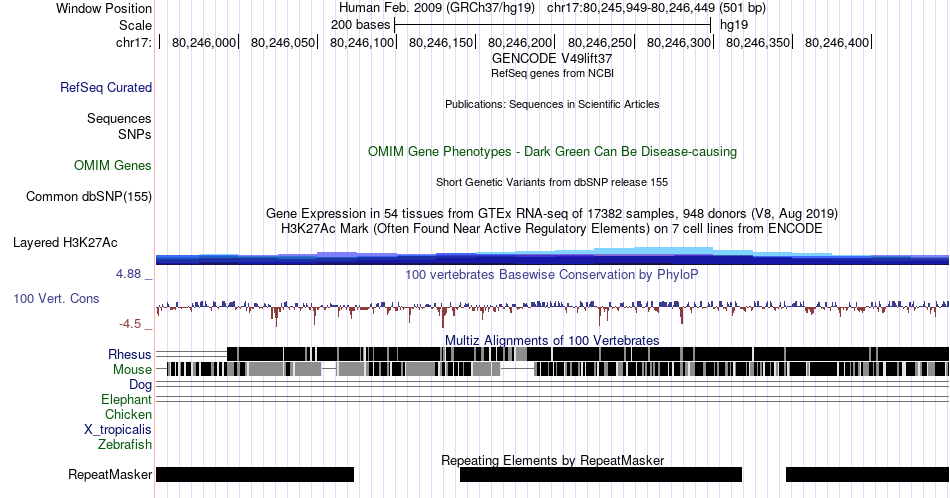Click the hg19 label beside scale bar

click(734, 25)
